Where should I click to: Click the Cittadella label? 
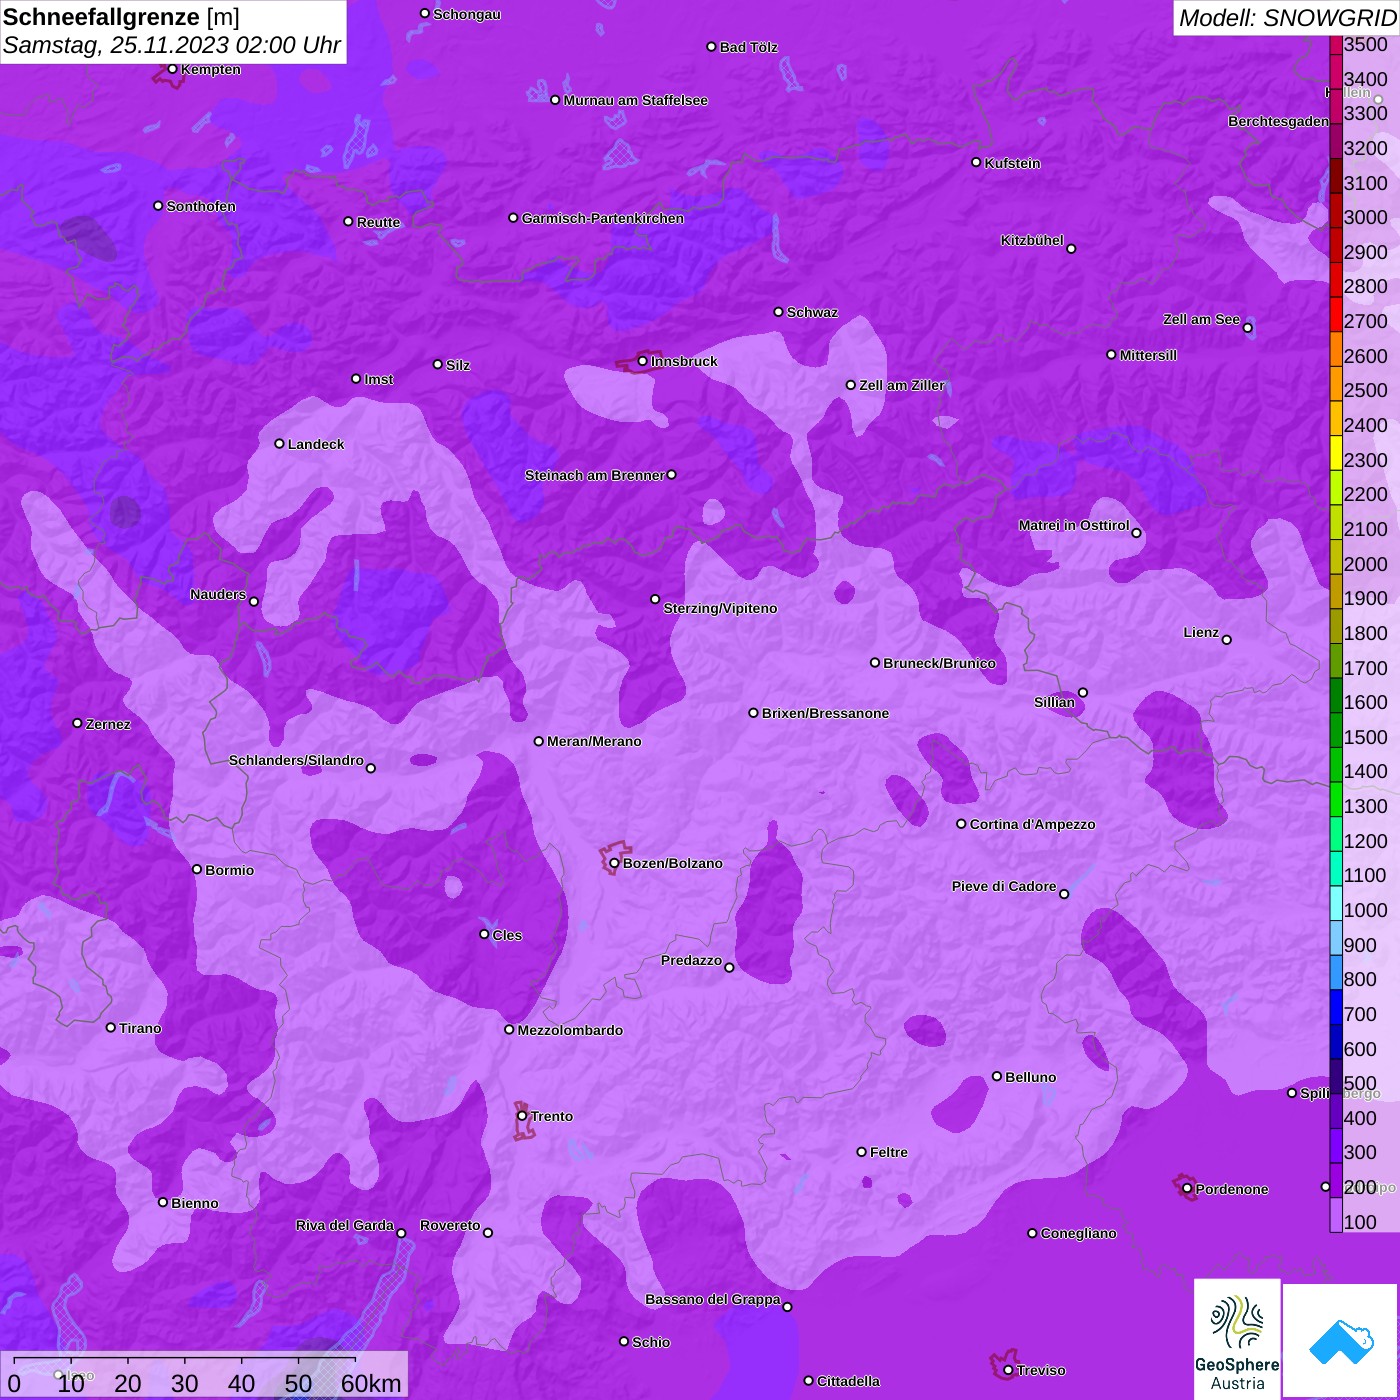(849, 1381)
